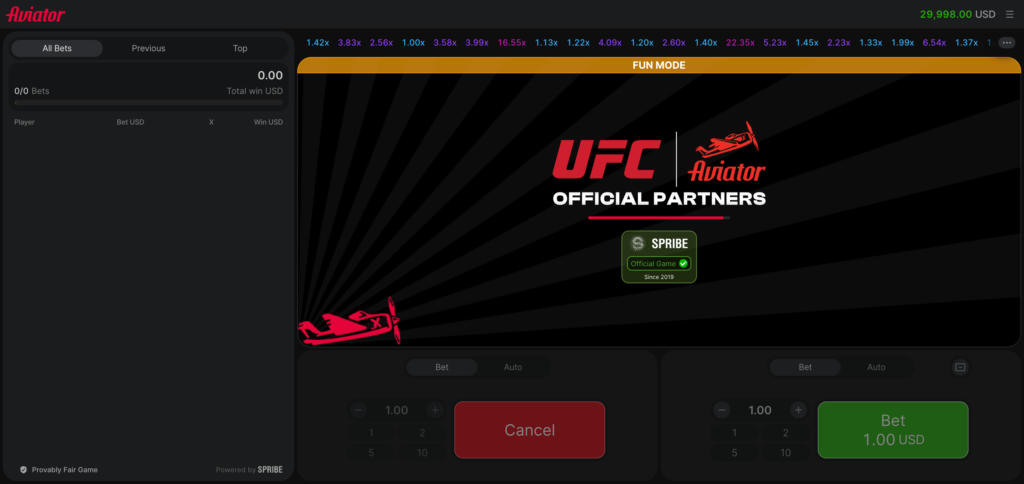The width and height of the screenshot is (1024, 484).
Task: Click the UFC logo in the game area
Action: point(606,158)
